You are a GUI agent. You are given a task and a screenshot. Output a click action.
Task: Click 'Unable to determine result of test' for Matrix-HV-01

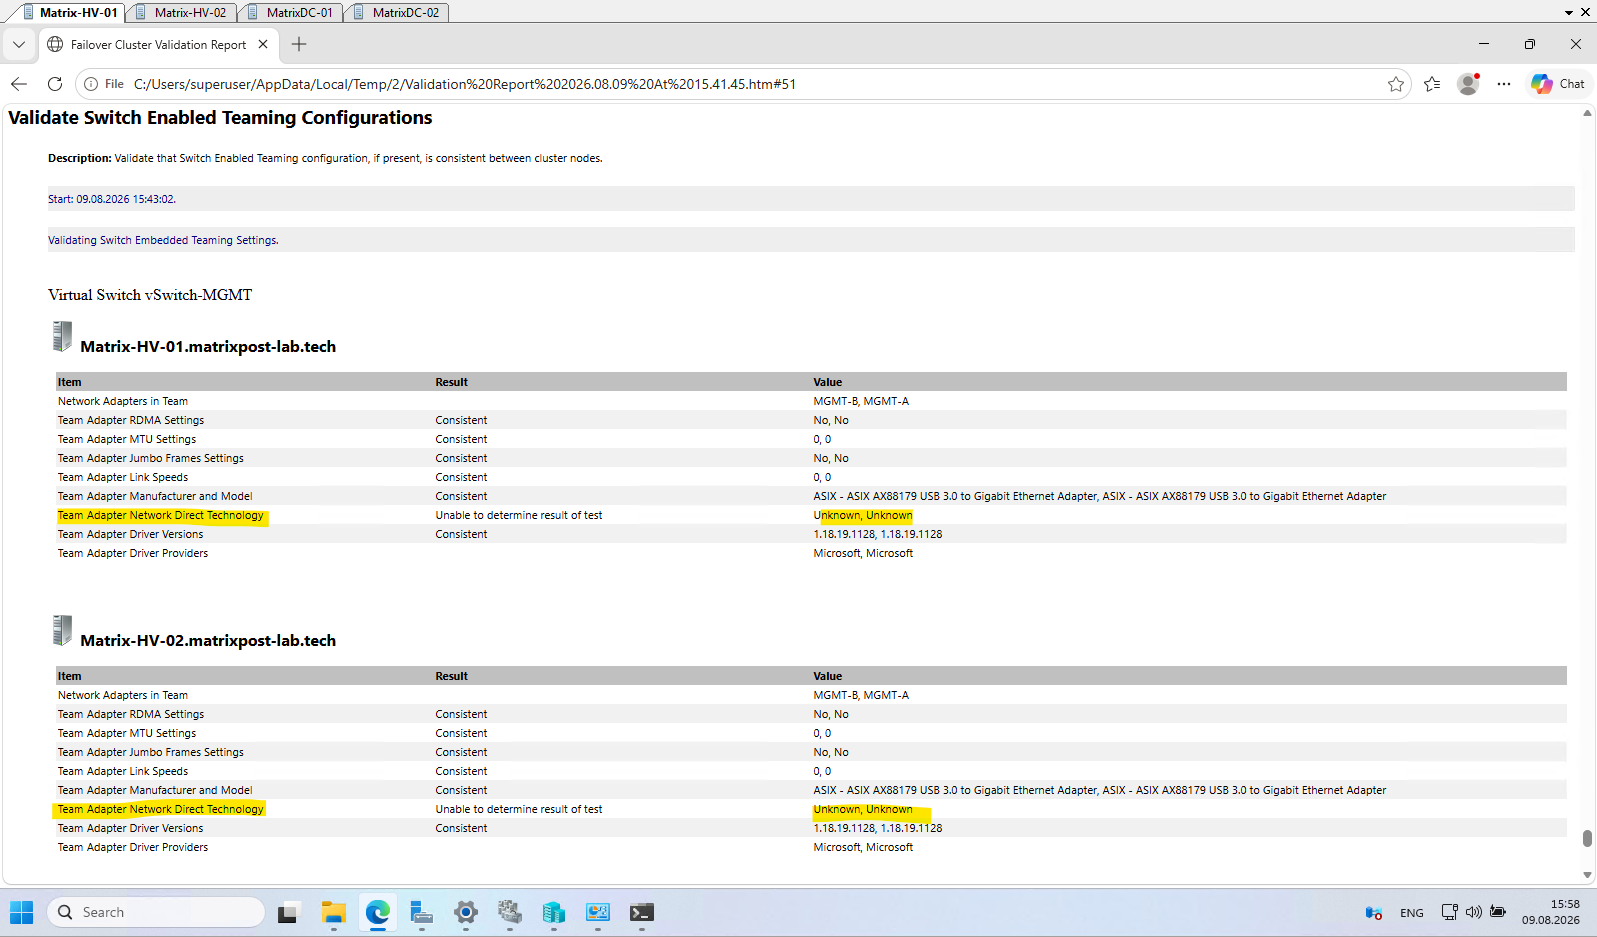tap(519, 516)
